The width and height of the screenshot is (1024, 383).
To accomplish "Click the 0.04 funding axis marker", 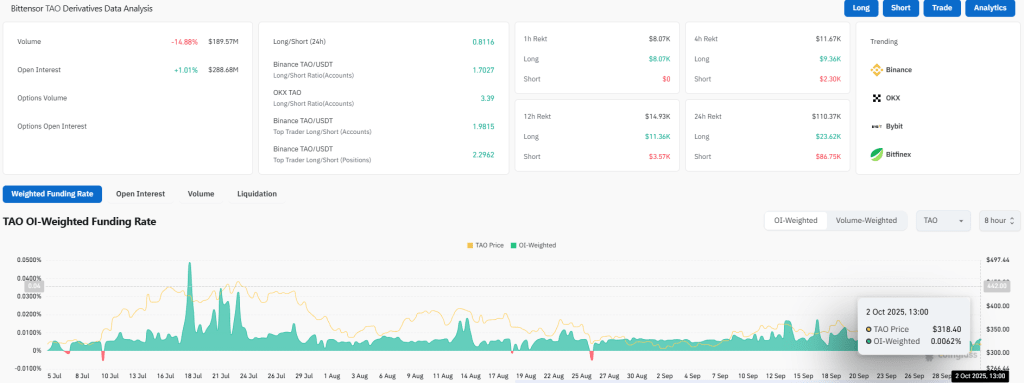I will click(x=33, y=286).
